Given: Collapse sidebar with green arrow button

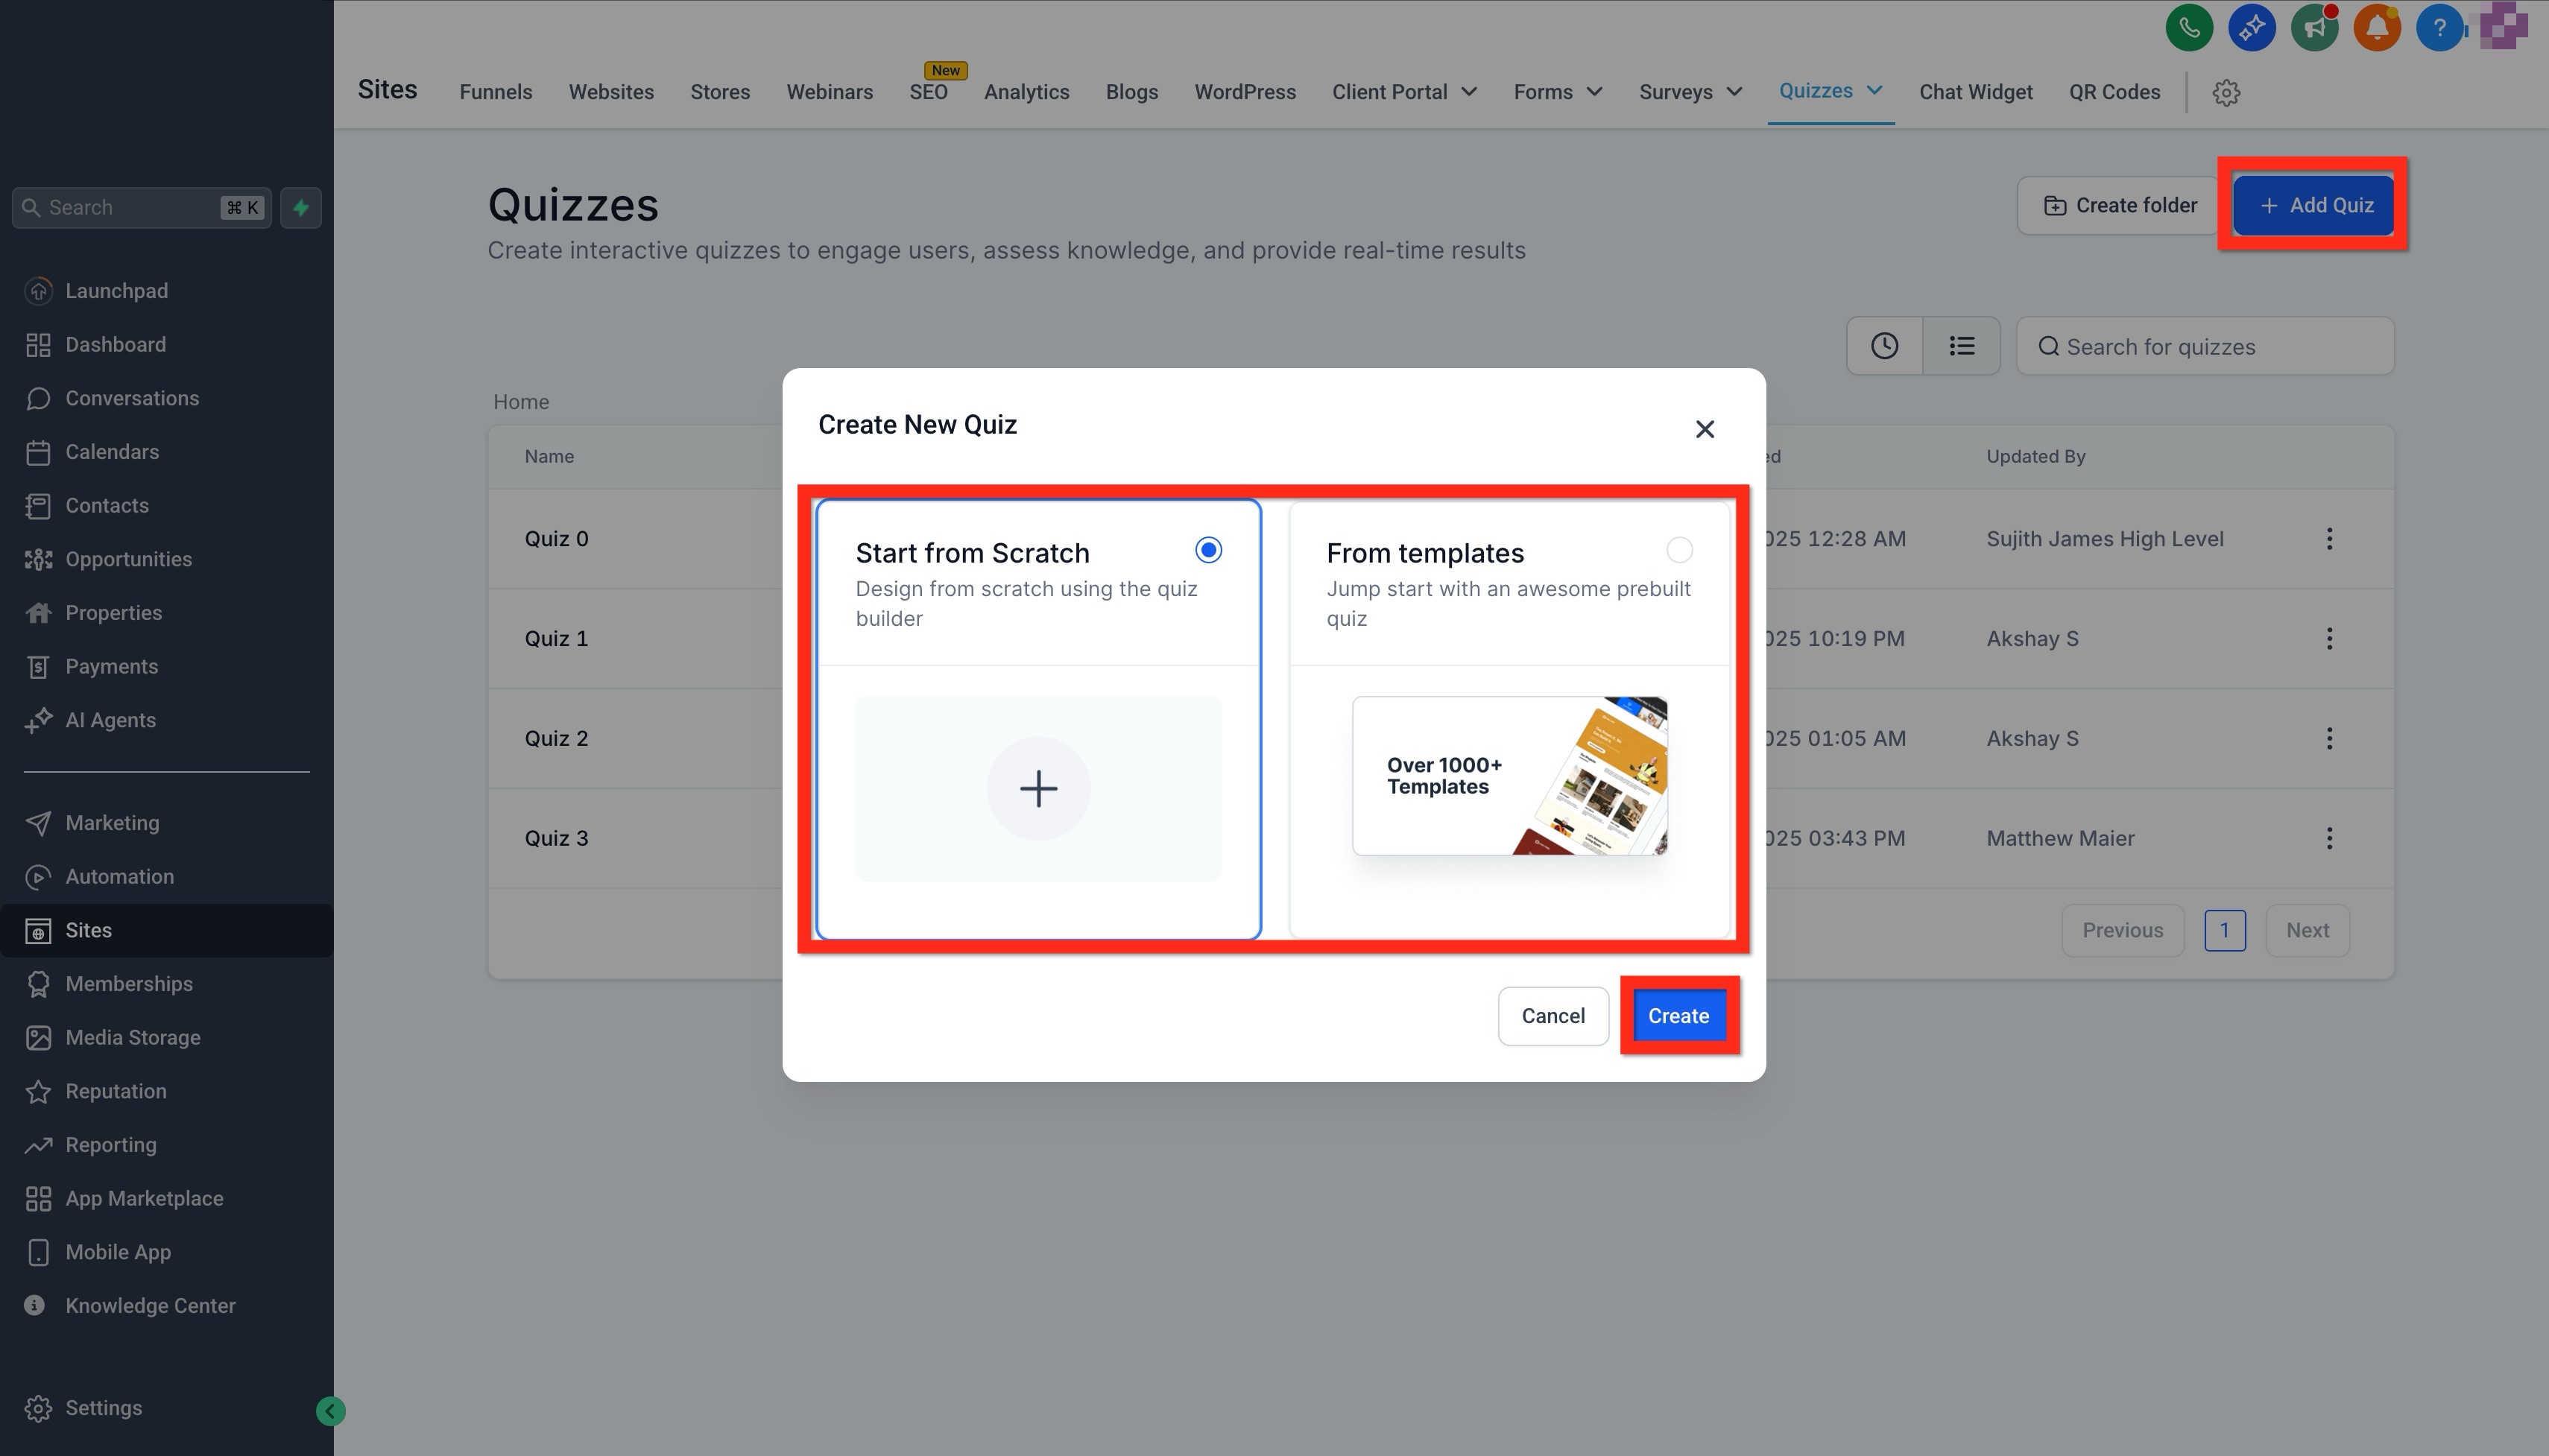Looking at the screenshot, I should [x=331, y=1411].
